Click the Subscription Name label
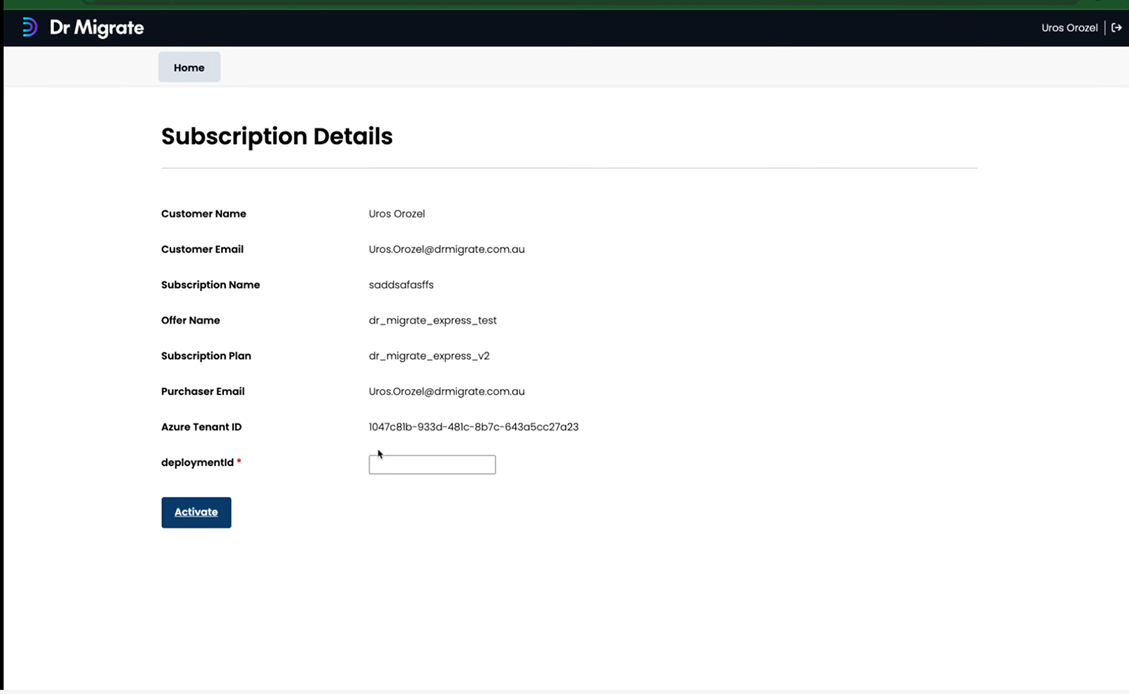The width and height of the screenshot is (1129, 694). coord(210,285)
